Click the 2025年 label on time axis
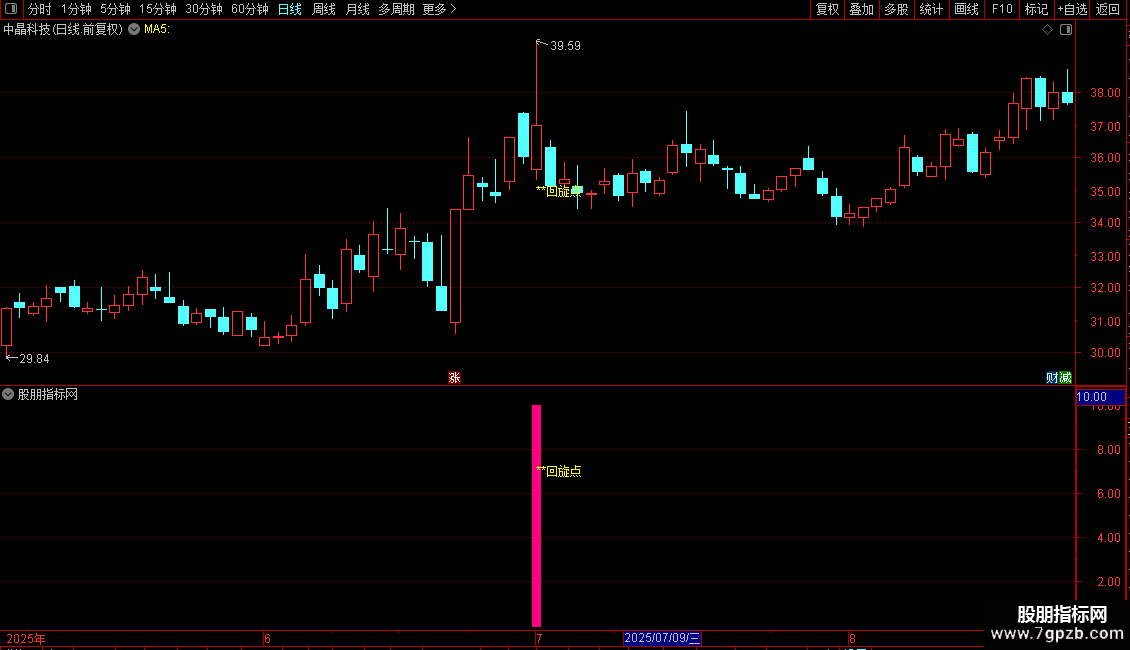This screenshot has width=1130, height=650. (x=25, y=638)
